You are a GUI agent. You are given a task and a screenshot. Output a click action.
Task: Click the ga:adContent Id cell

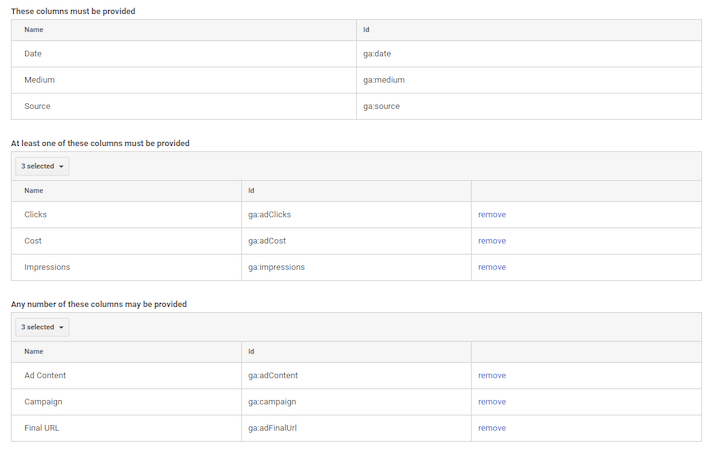pos(273,376)
